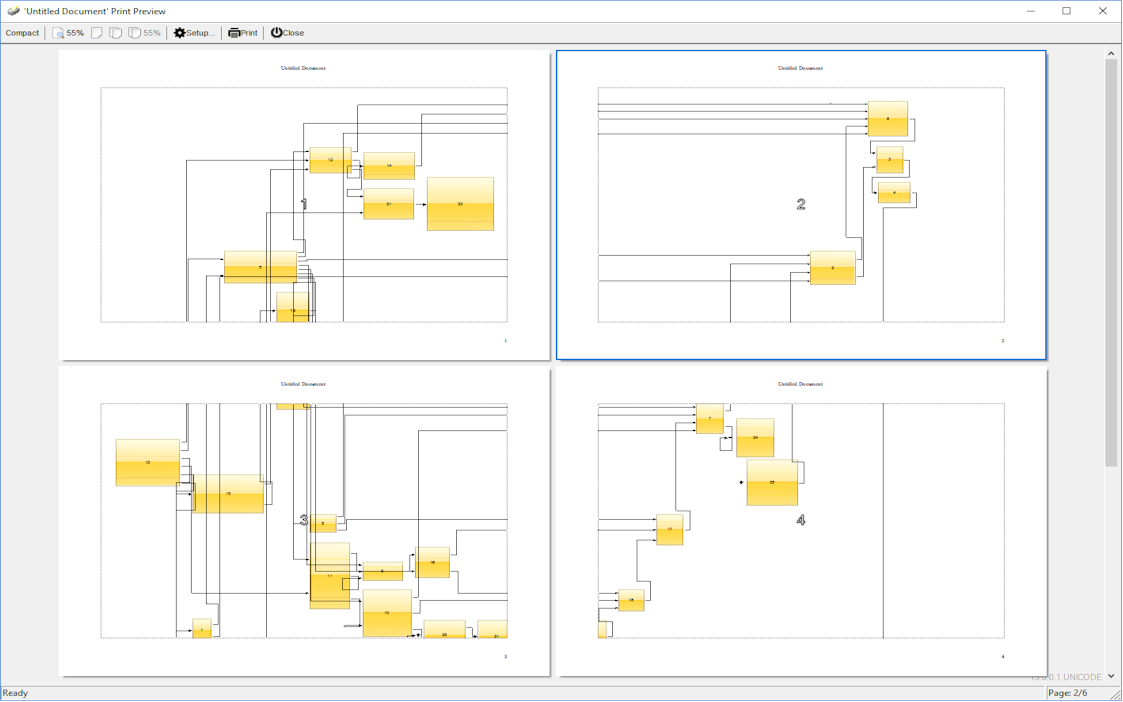
Task: Switch to two-page view icon
Action: (116, 33)
